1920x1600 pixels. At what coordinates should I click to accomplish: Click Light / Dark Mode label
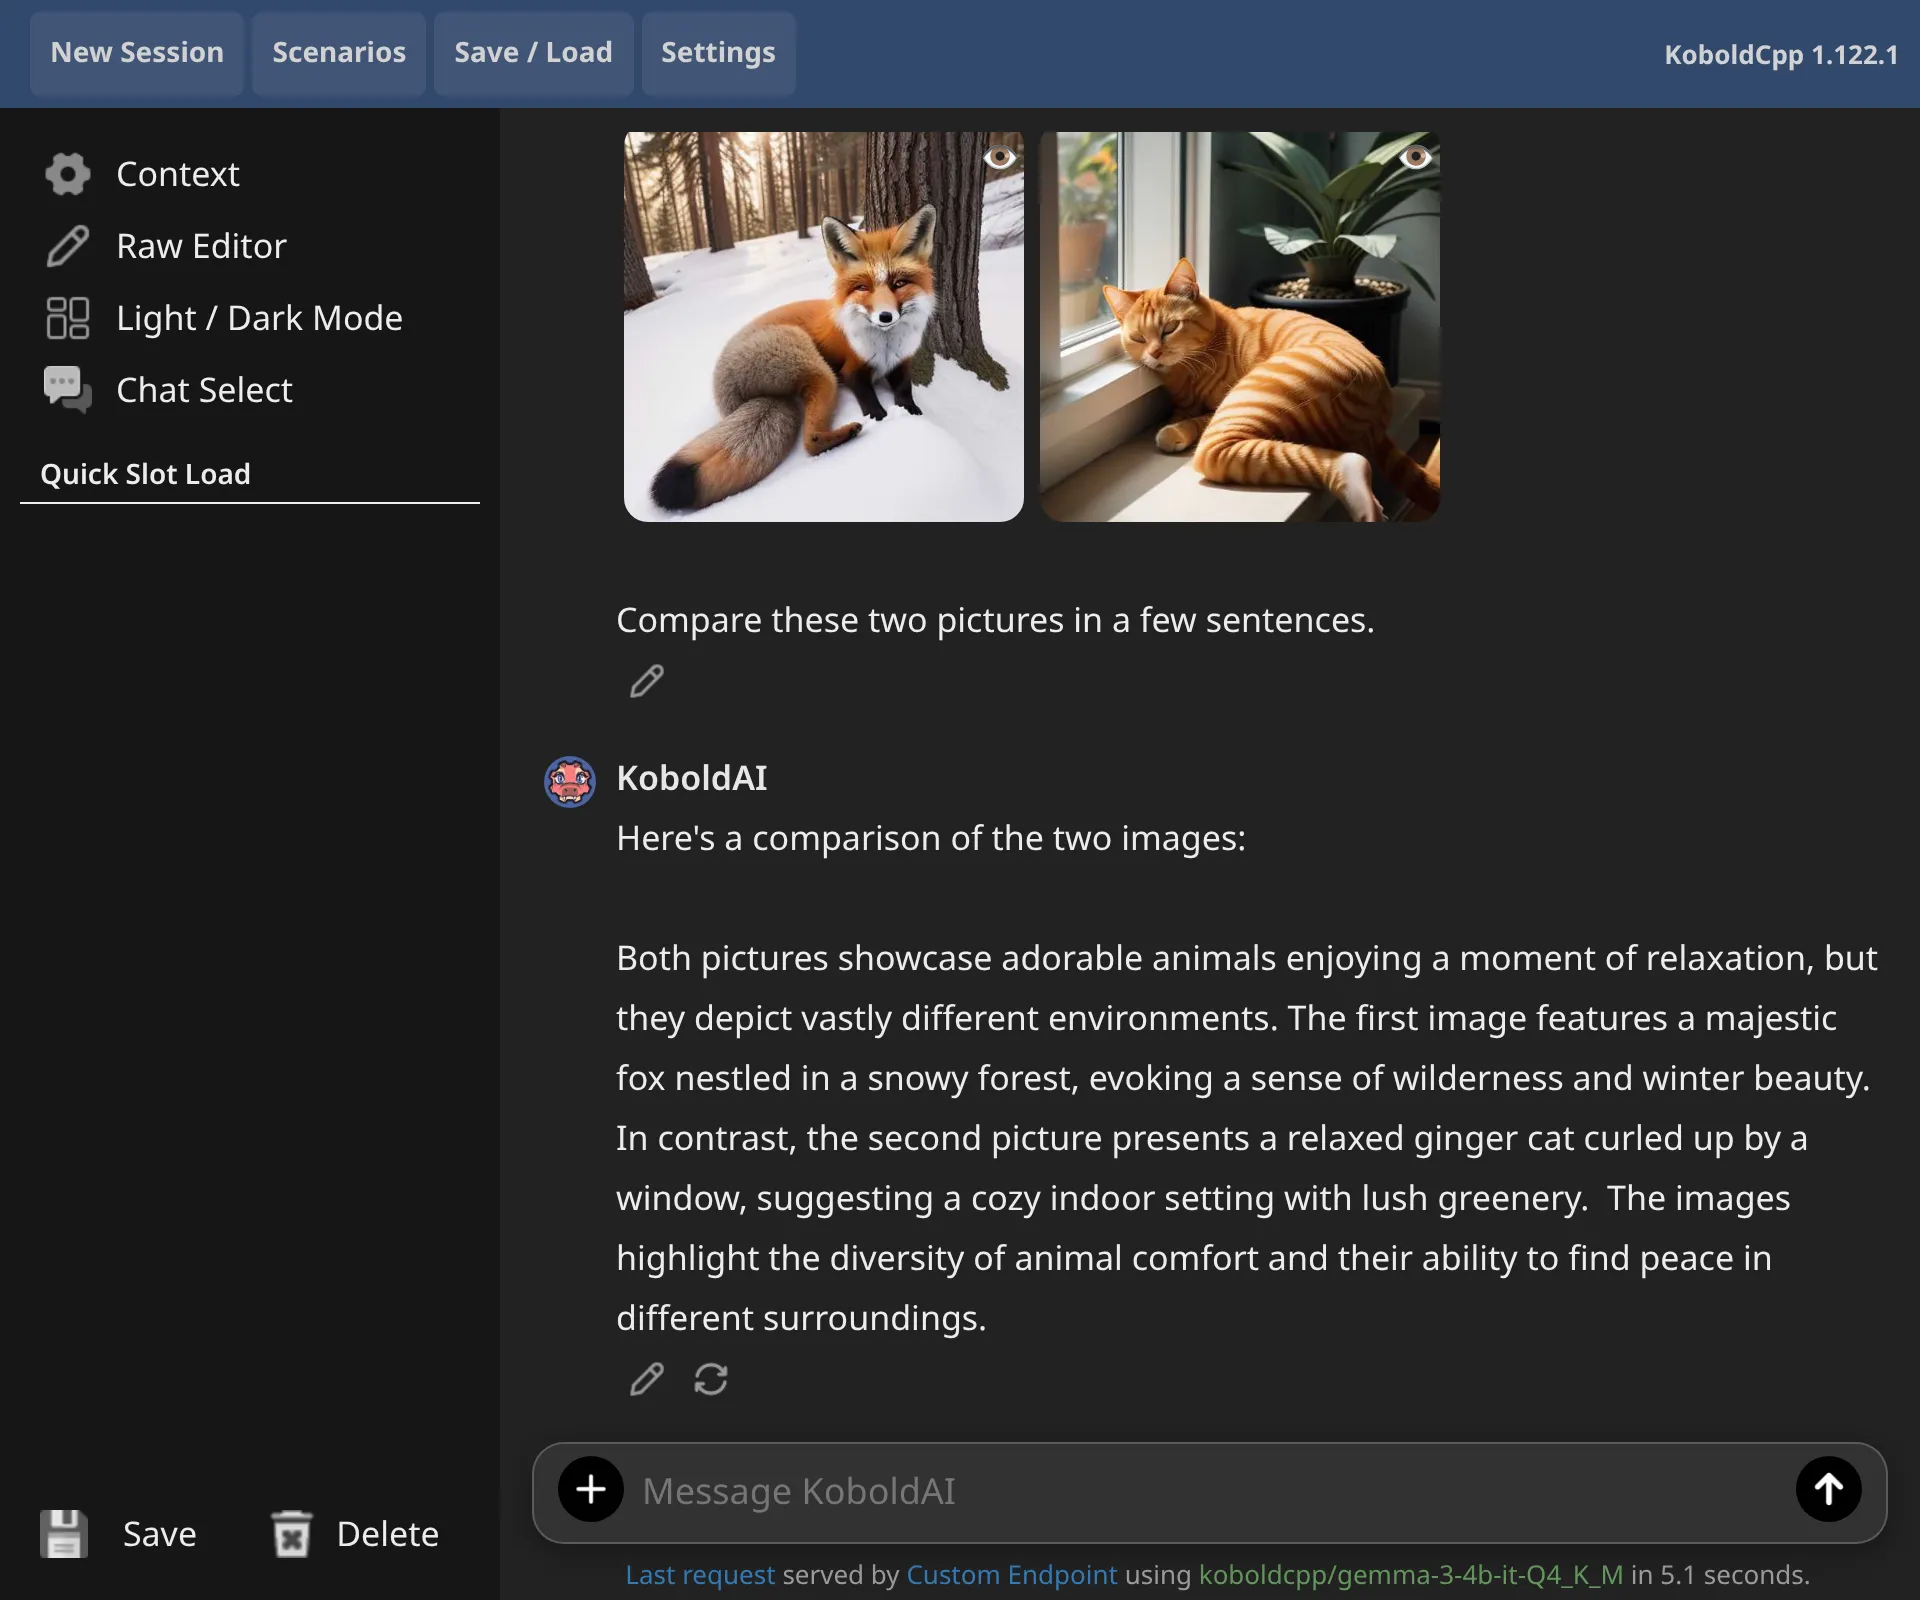pos(259,318)
